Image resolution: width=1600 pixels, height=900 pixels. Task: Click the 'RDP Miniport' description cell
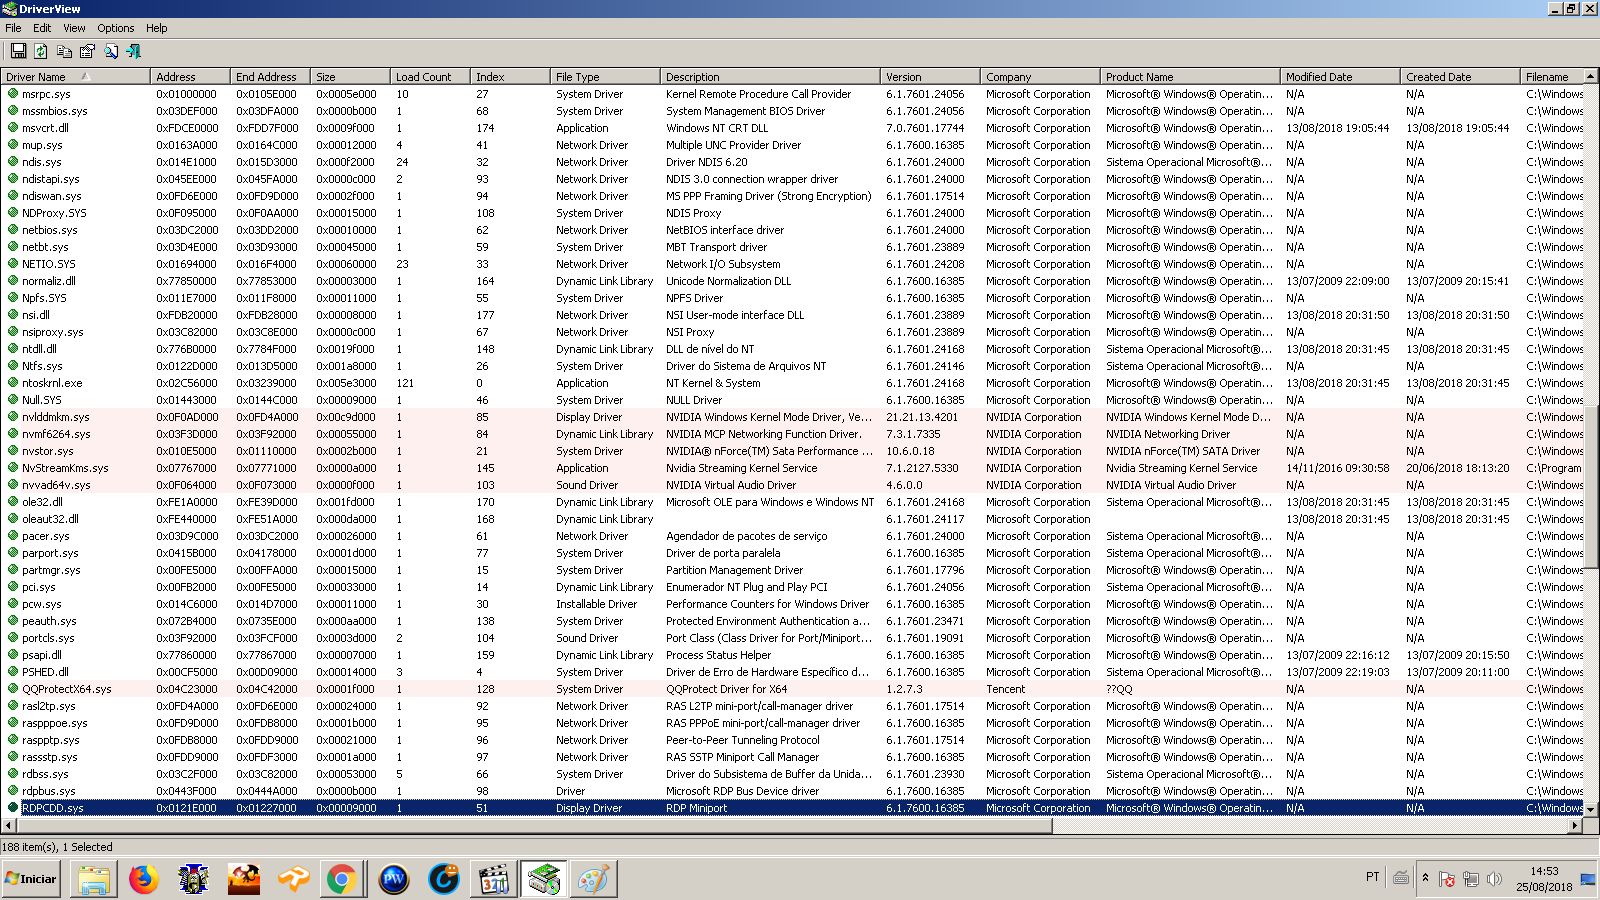pyautogui.click(x=696, y=808)
